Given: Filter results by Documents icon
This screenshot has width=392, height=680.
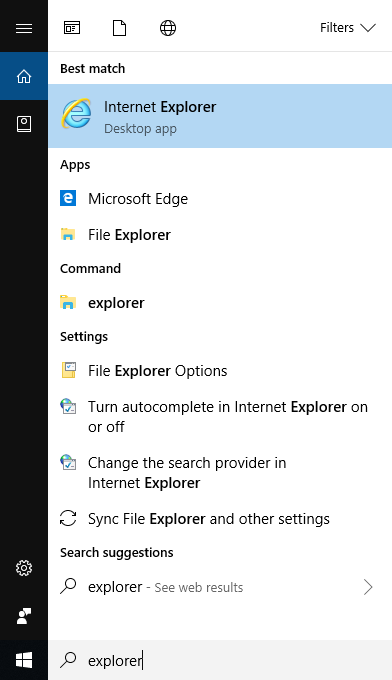Looking at the screenshot, I should [x=119, y=28].
